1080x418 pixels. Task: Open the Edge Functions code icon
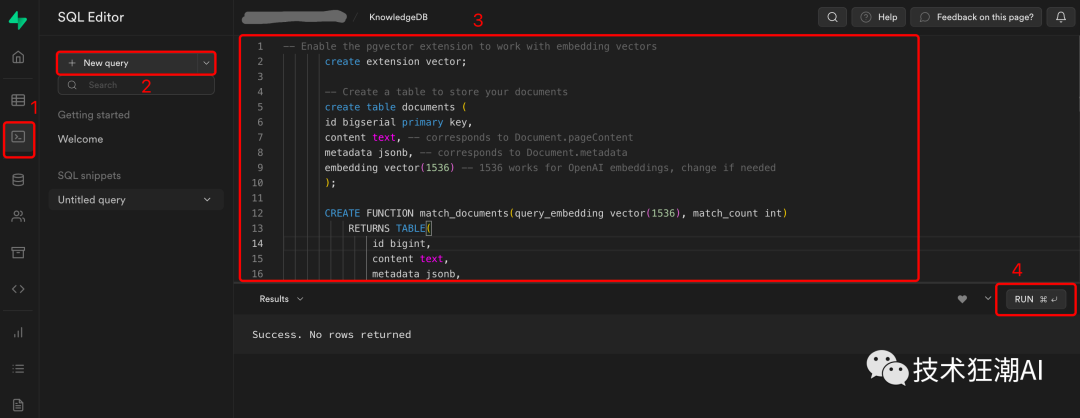[18, 289]
